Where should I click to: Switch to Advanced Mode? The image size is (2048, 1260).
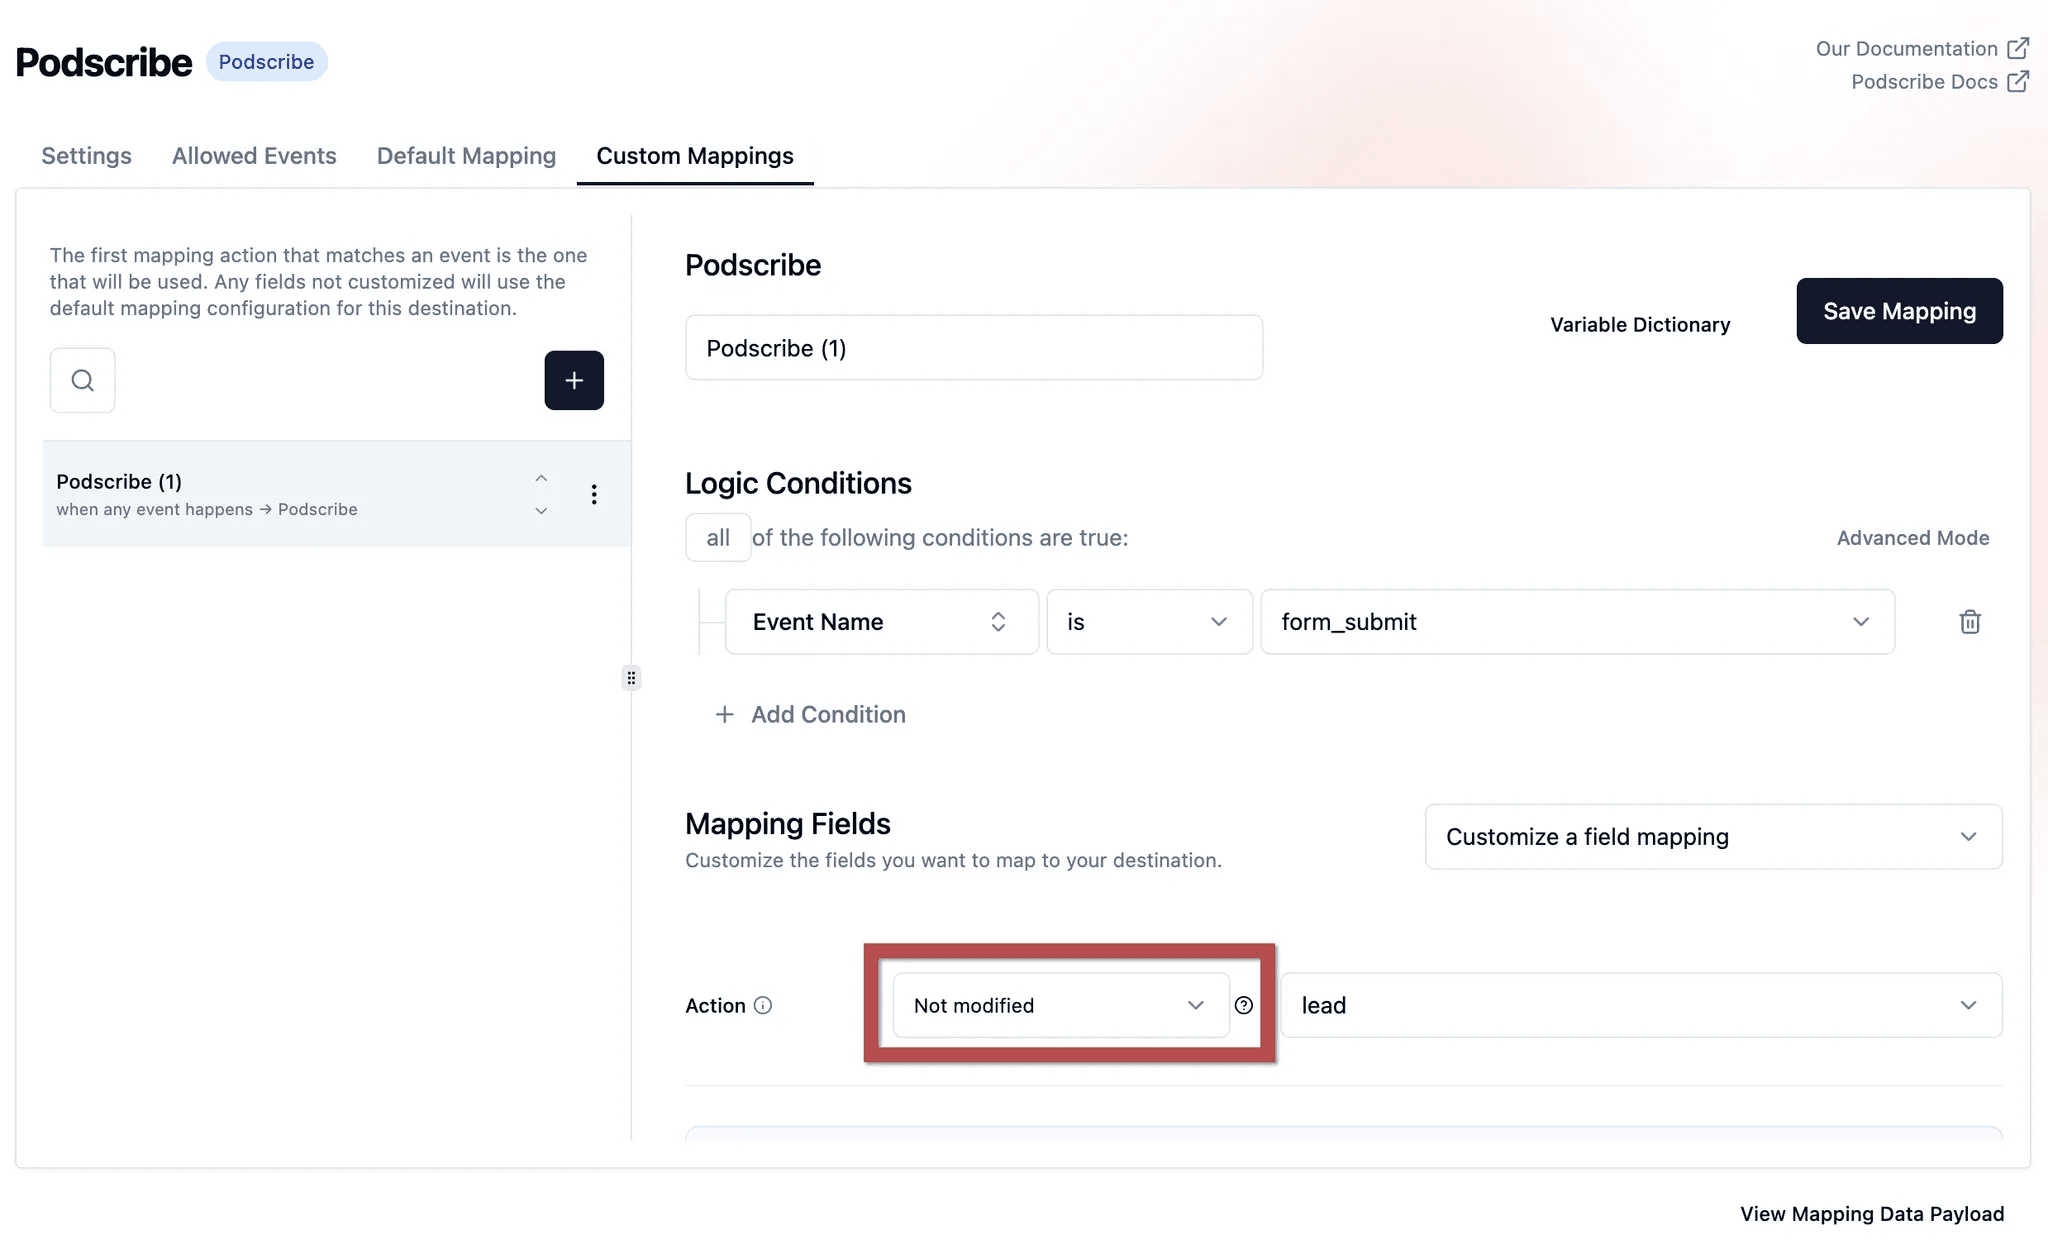pos(1912,538)
